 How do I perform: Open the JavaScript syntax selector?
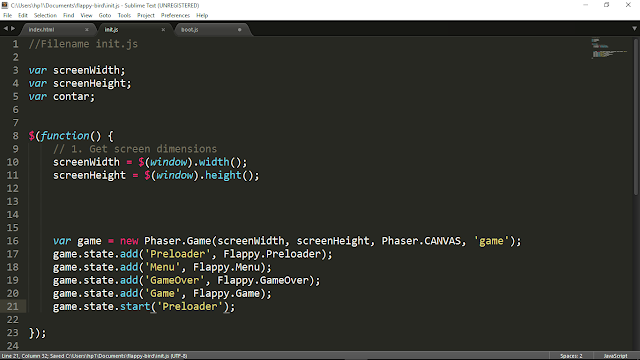click(x=615, y=356)
